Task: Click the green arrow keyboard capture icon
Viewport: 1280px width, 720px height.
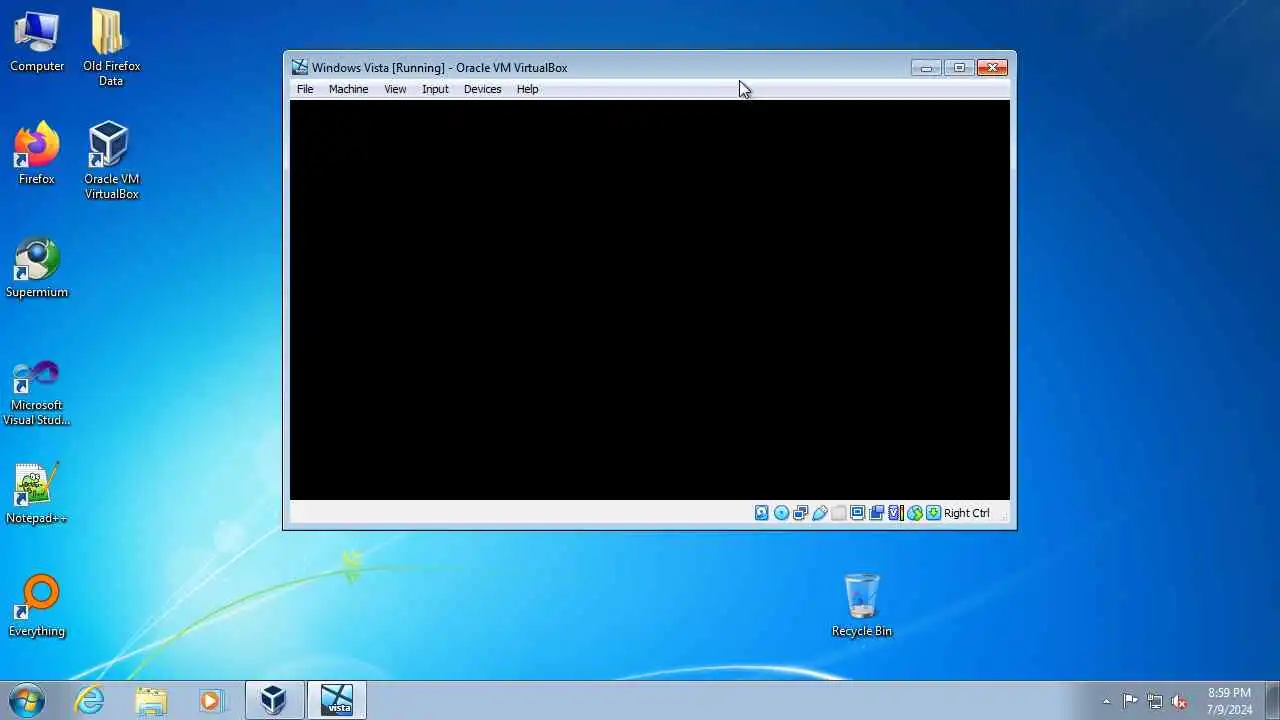Action: click(x=933, y=513)
